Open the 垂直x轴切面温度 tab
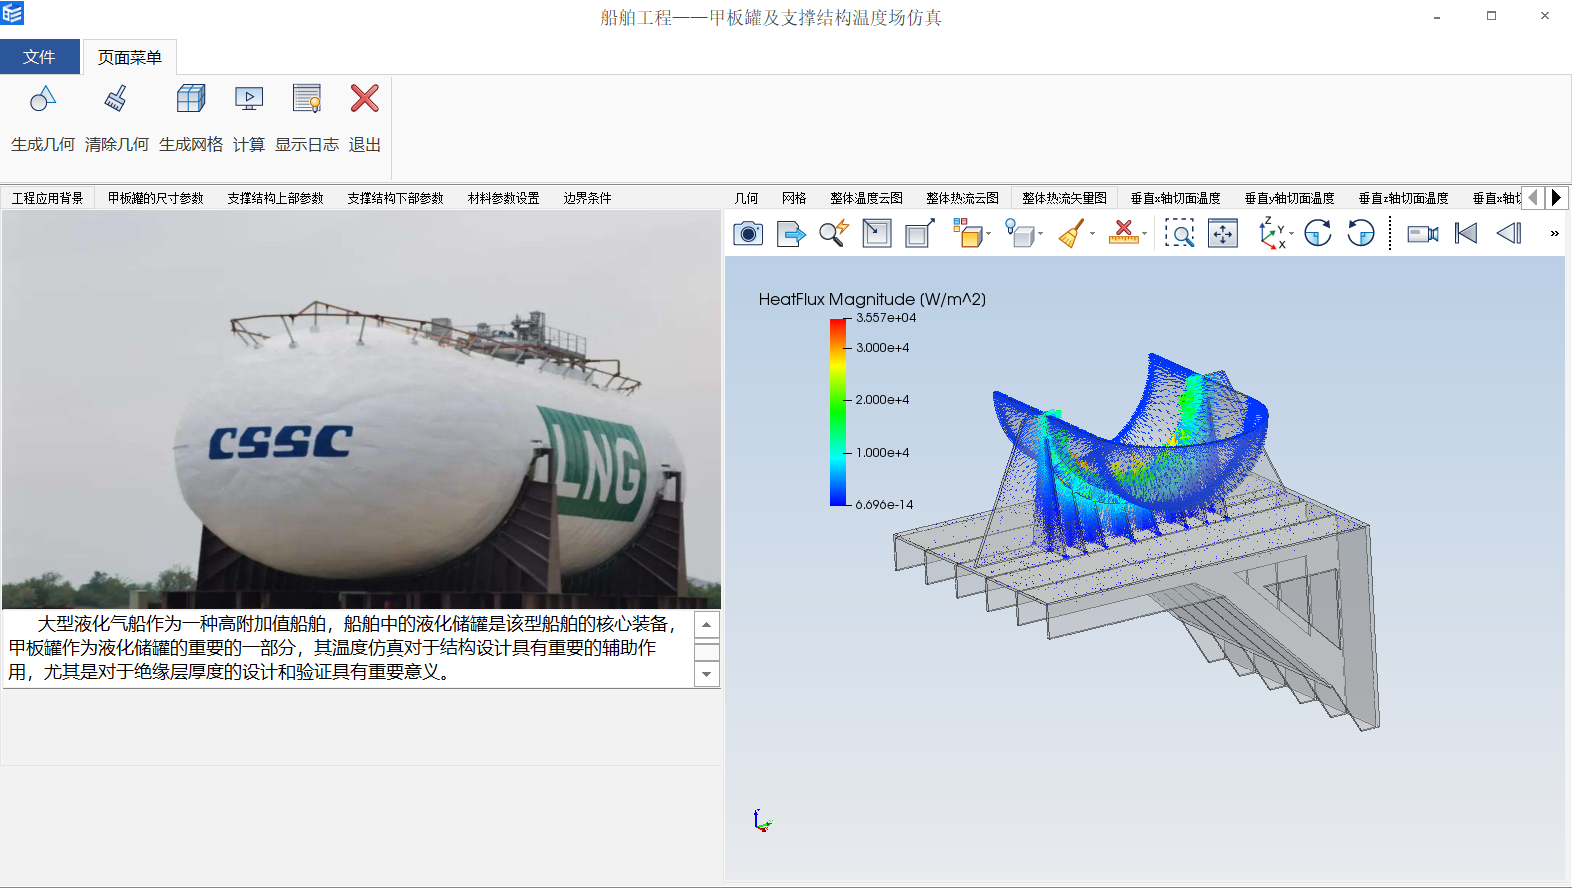 (1175, 198)
